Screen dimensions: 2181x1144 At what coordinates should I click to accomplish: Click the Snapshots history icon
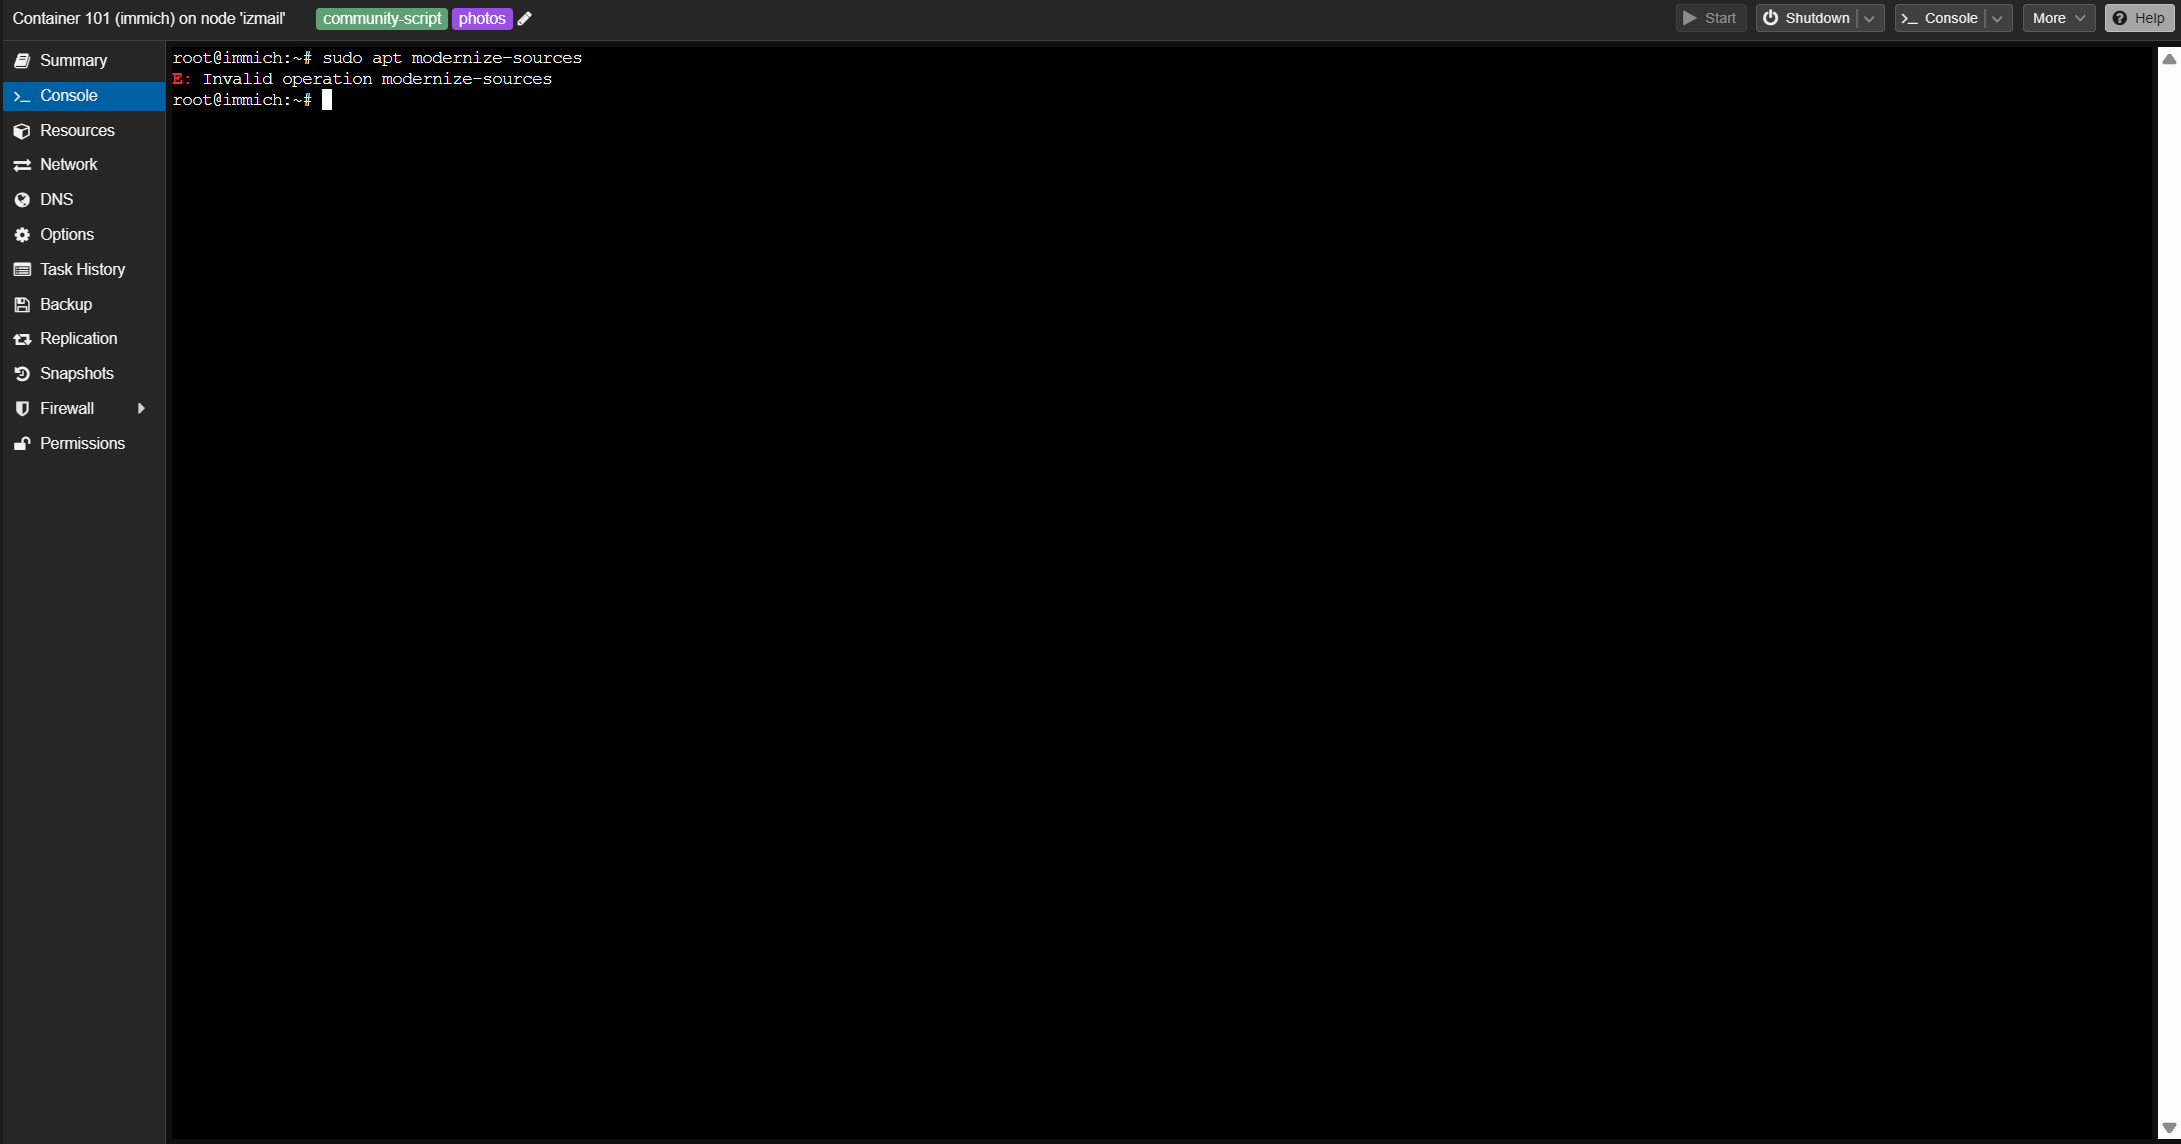(22, 374)
